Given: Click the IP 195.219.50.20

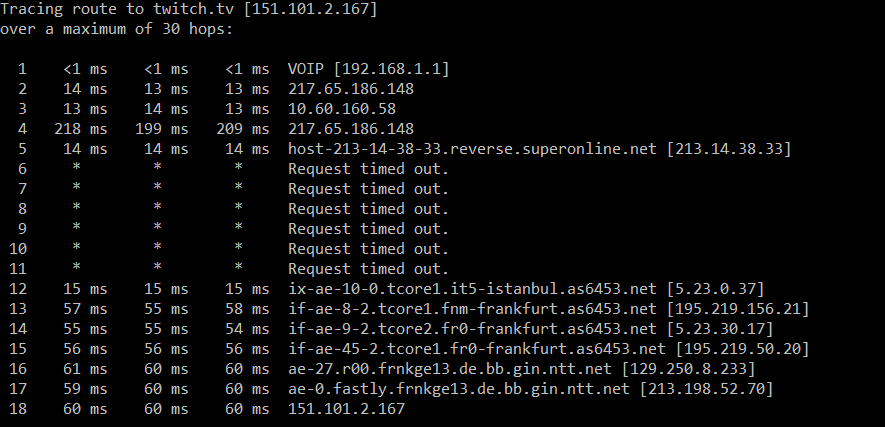Looking at the screenshot, I should (743, 349).
